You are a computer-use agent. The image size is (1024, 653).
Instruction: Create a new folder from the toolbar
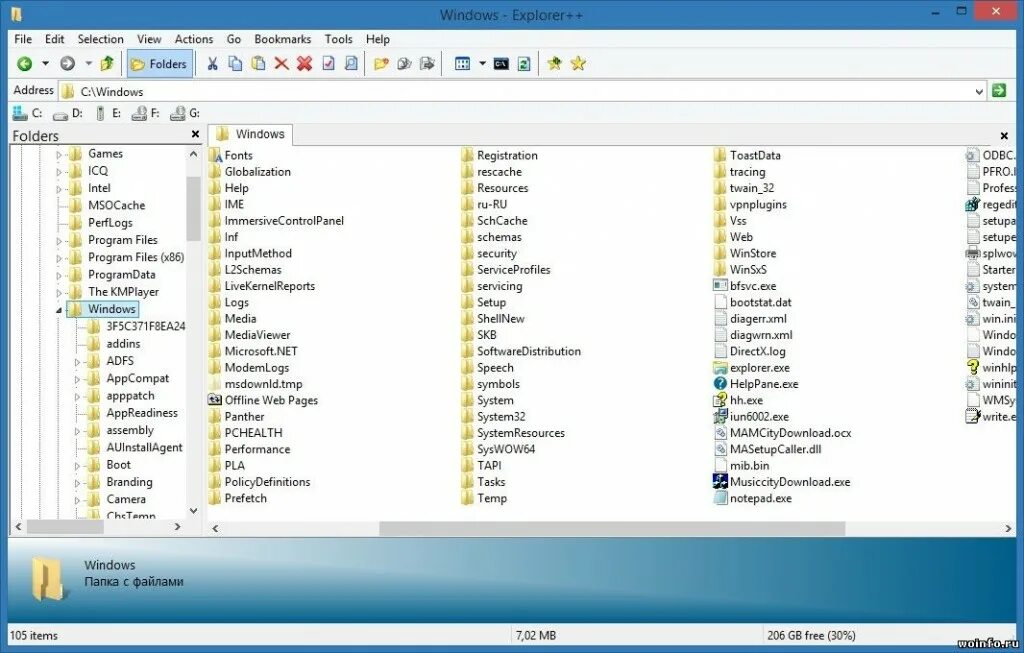click(381, 63)
